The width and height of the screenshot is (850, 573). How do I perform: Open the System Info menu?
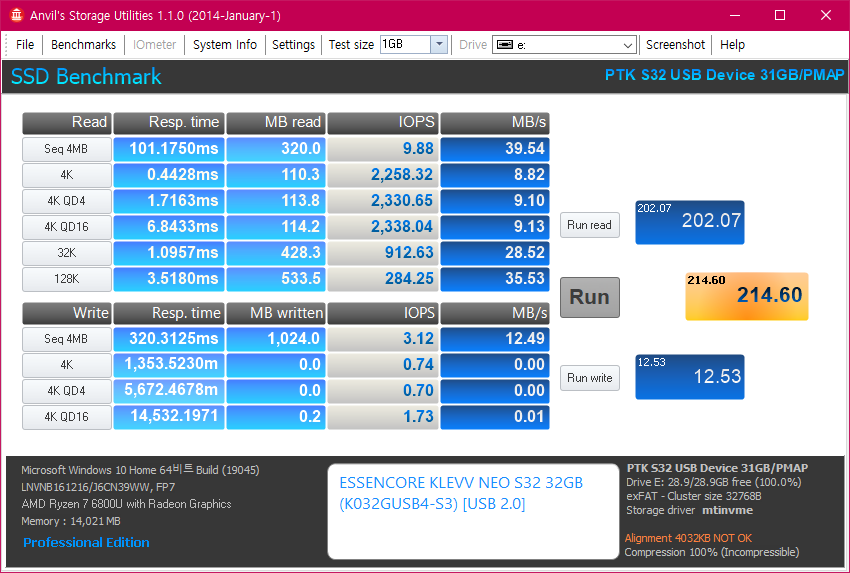pyautogui.click(x=225, y=44)
